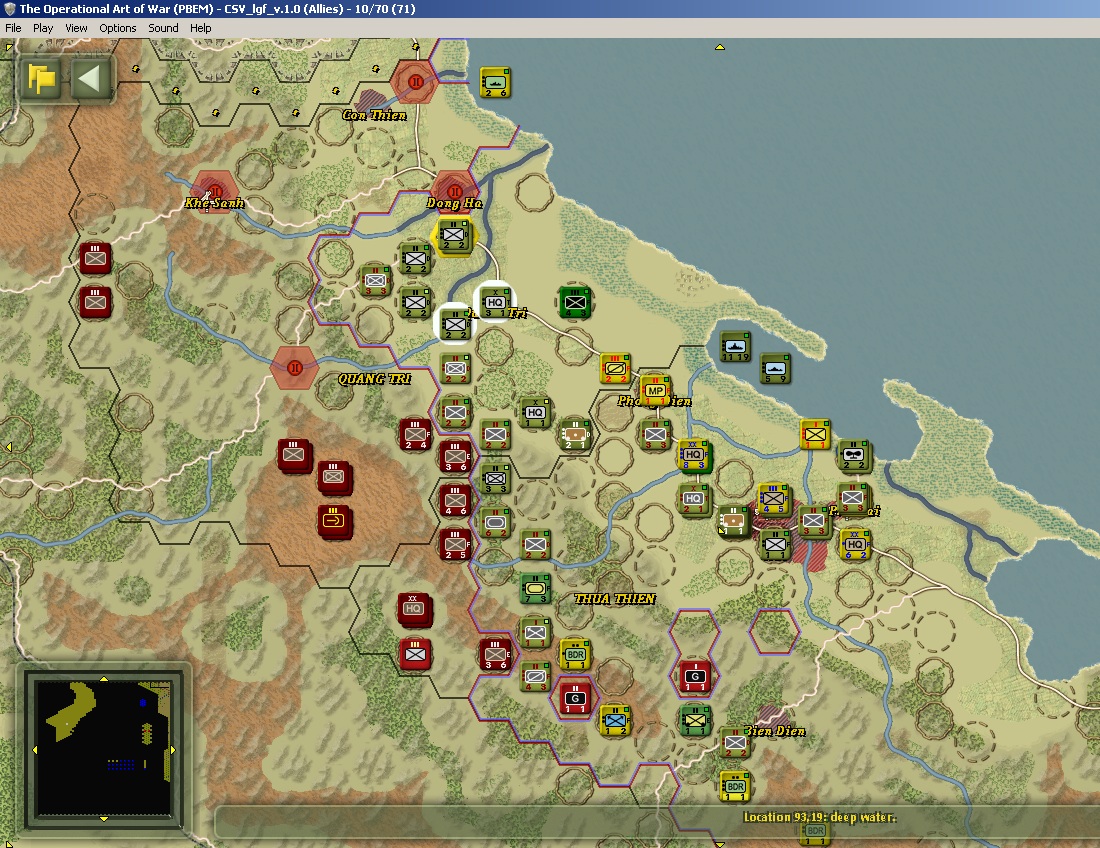Click the left-pointing back arrow button

point(91,79)
